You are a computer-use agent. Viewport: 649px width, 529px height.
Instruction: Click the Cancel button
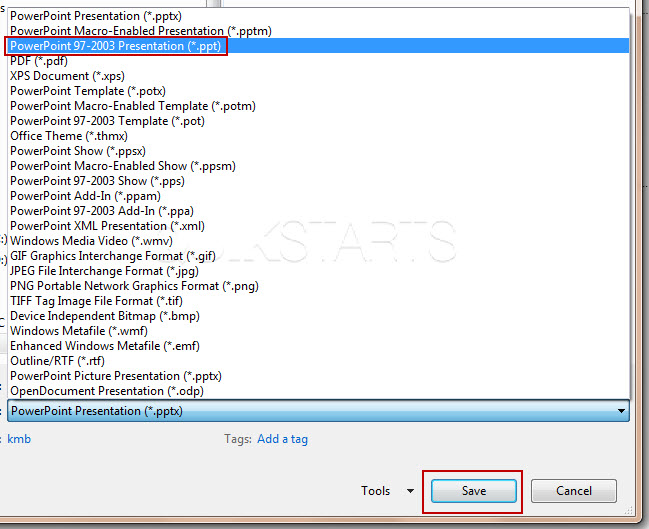click(x=574, y=491)
